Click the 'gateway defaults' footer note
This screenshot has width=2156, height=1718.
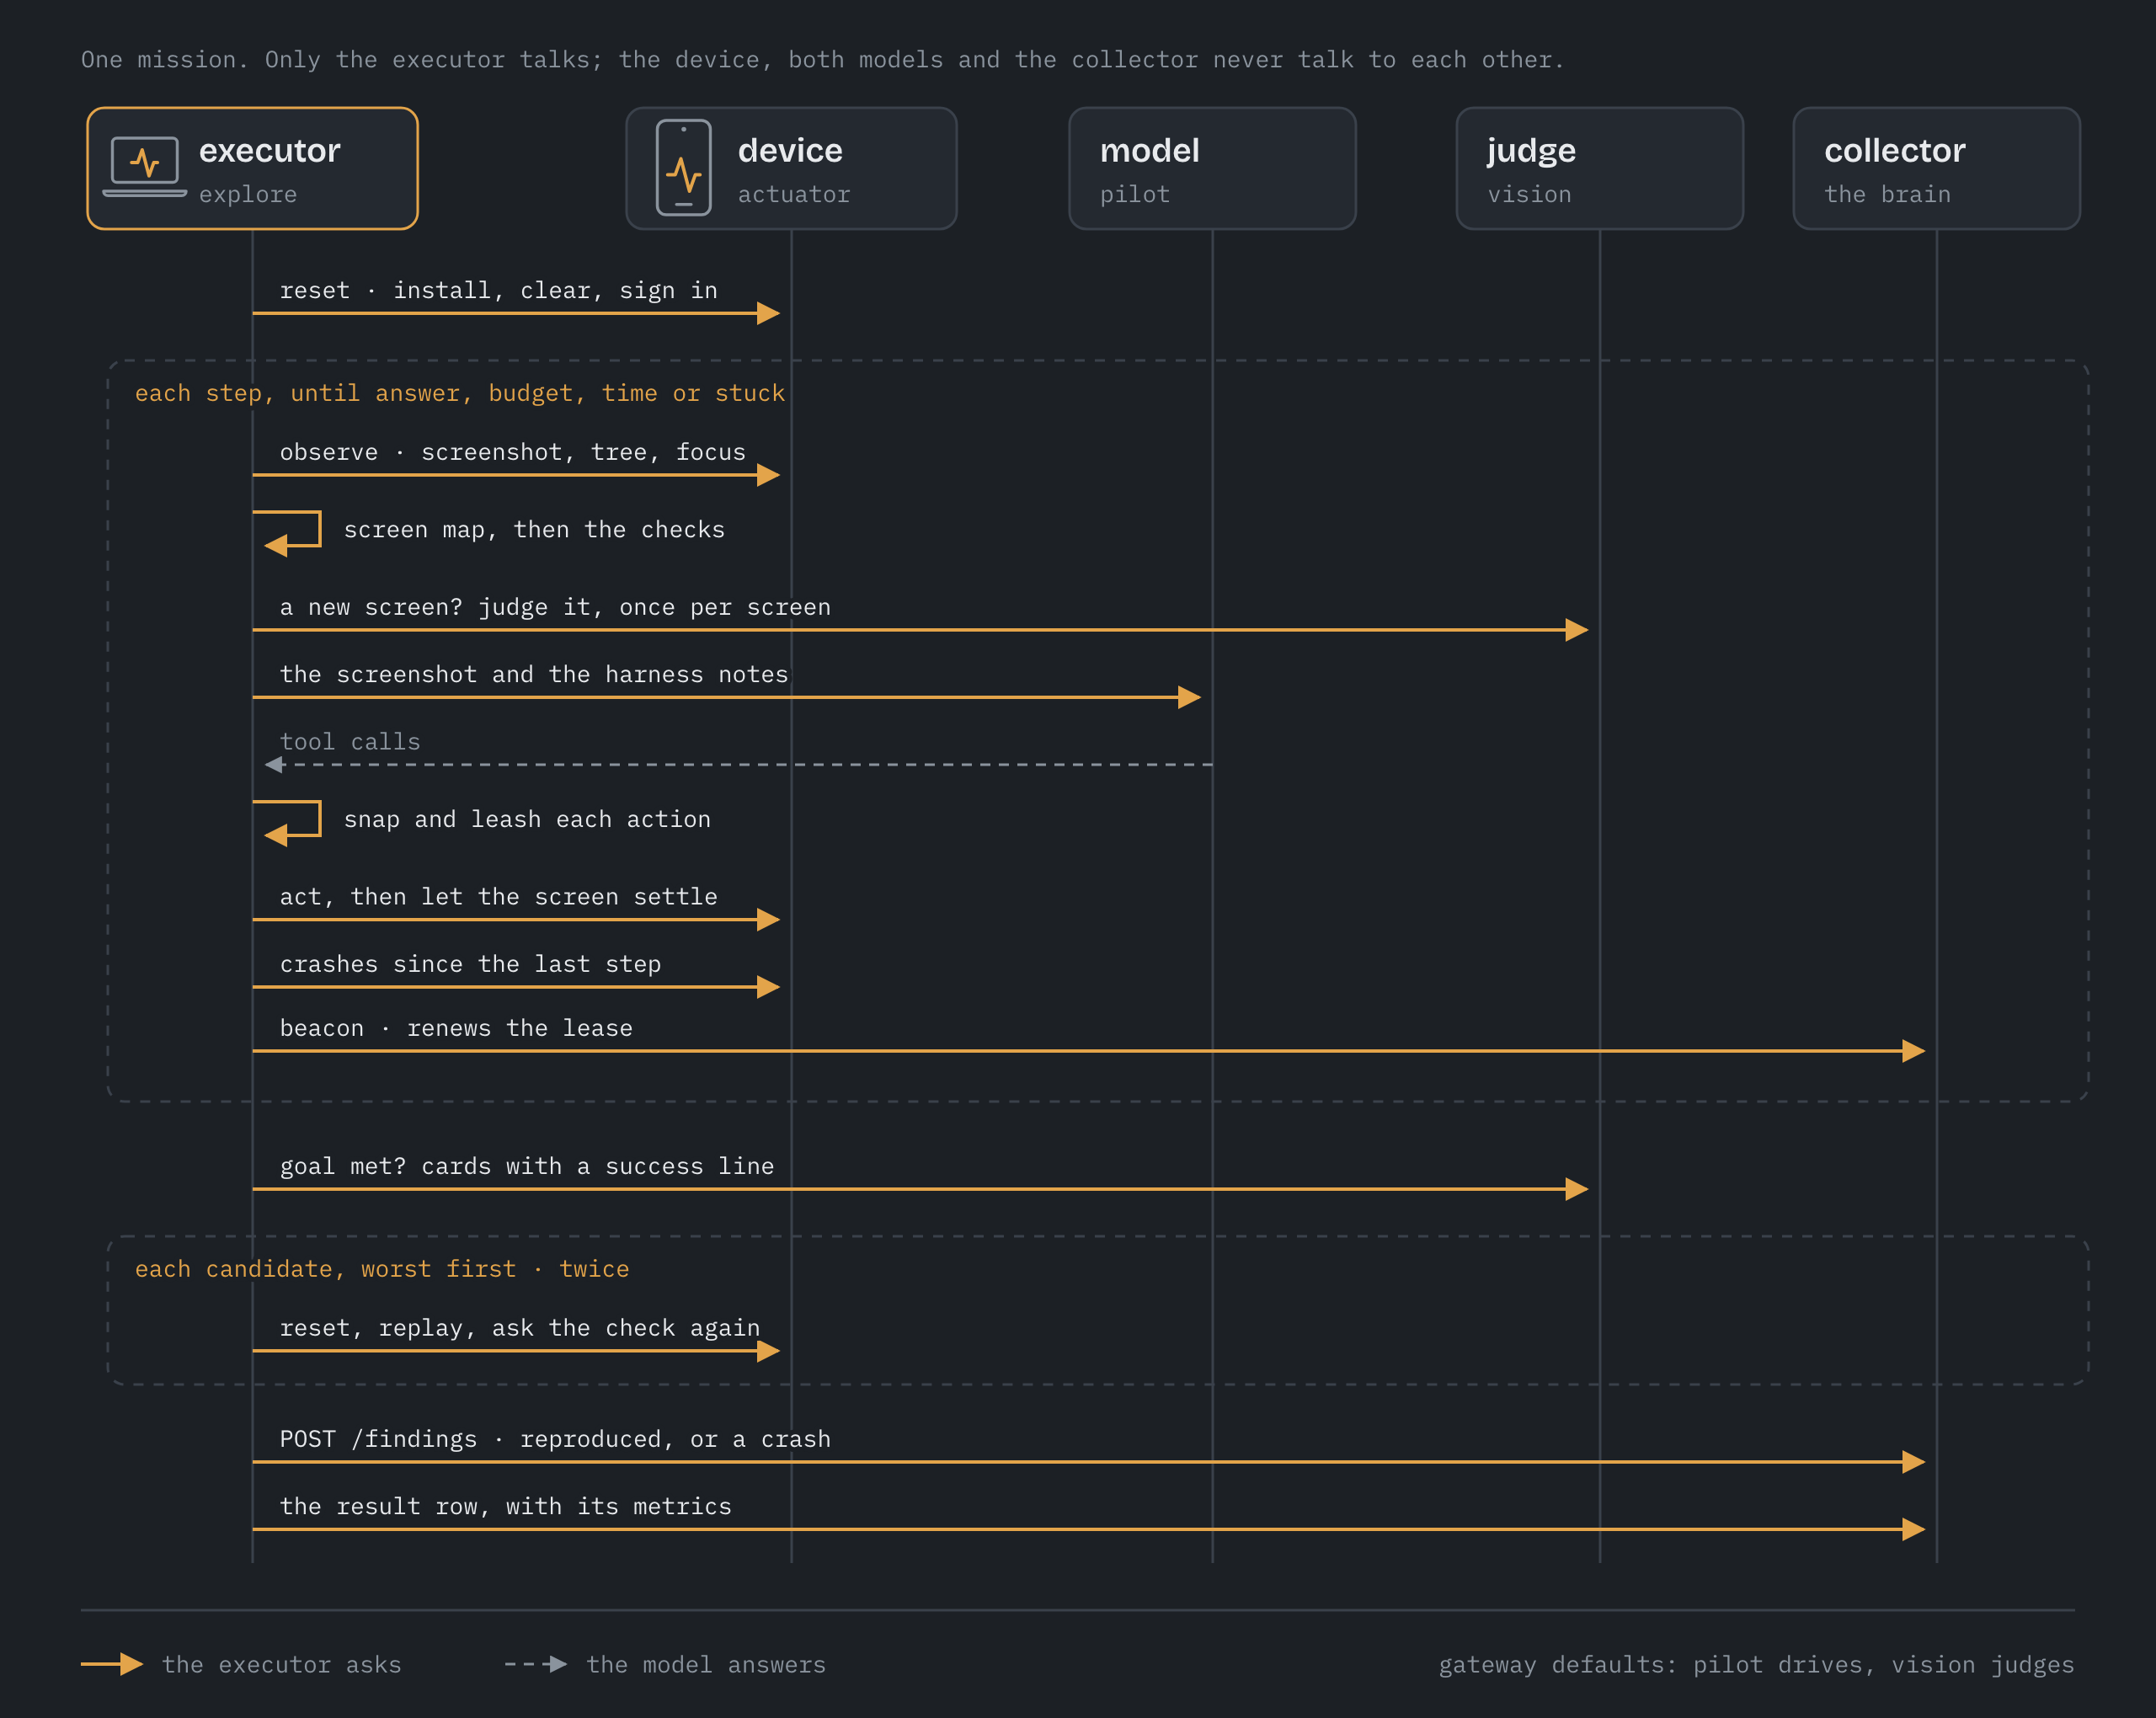(1756, 1665)
